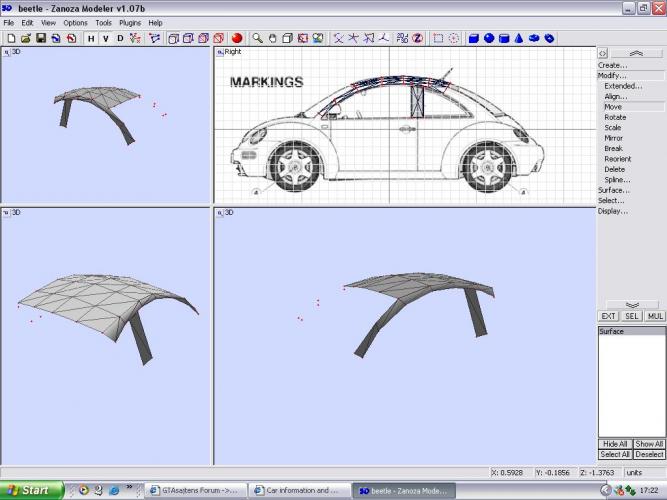Screen dimensions: 667x500
Task: Open the Tools menu
Action: (103, 22)
